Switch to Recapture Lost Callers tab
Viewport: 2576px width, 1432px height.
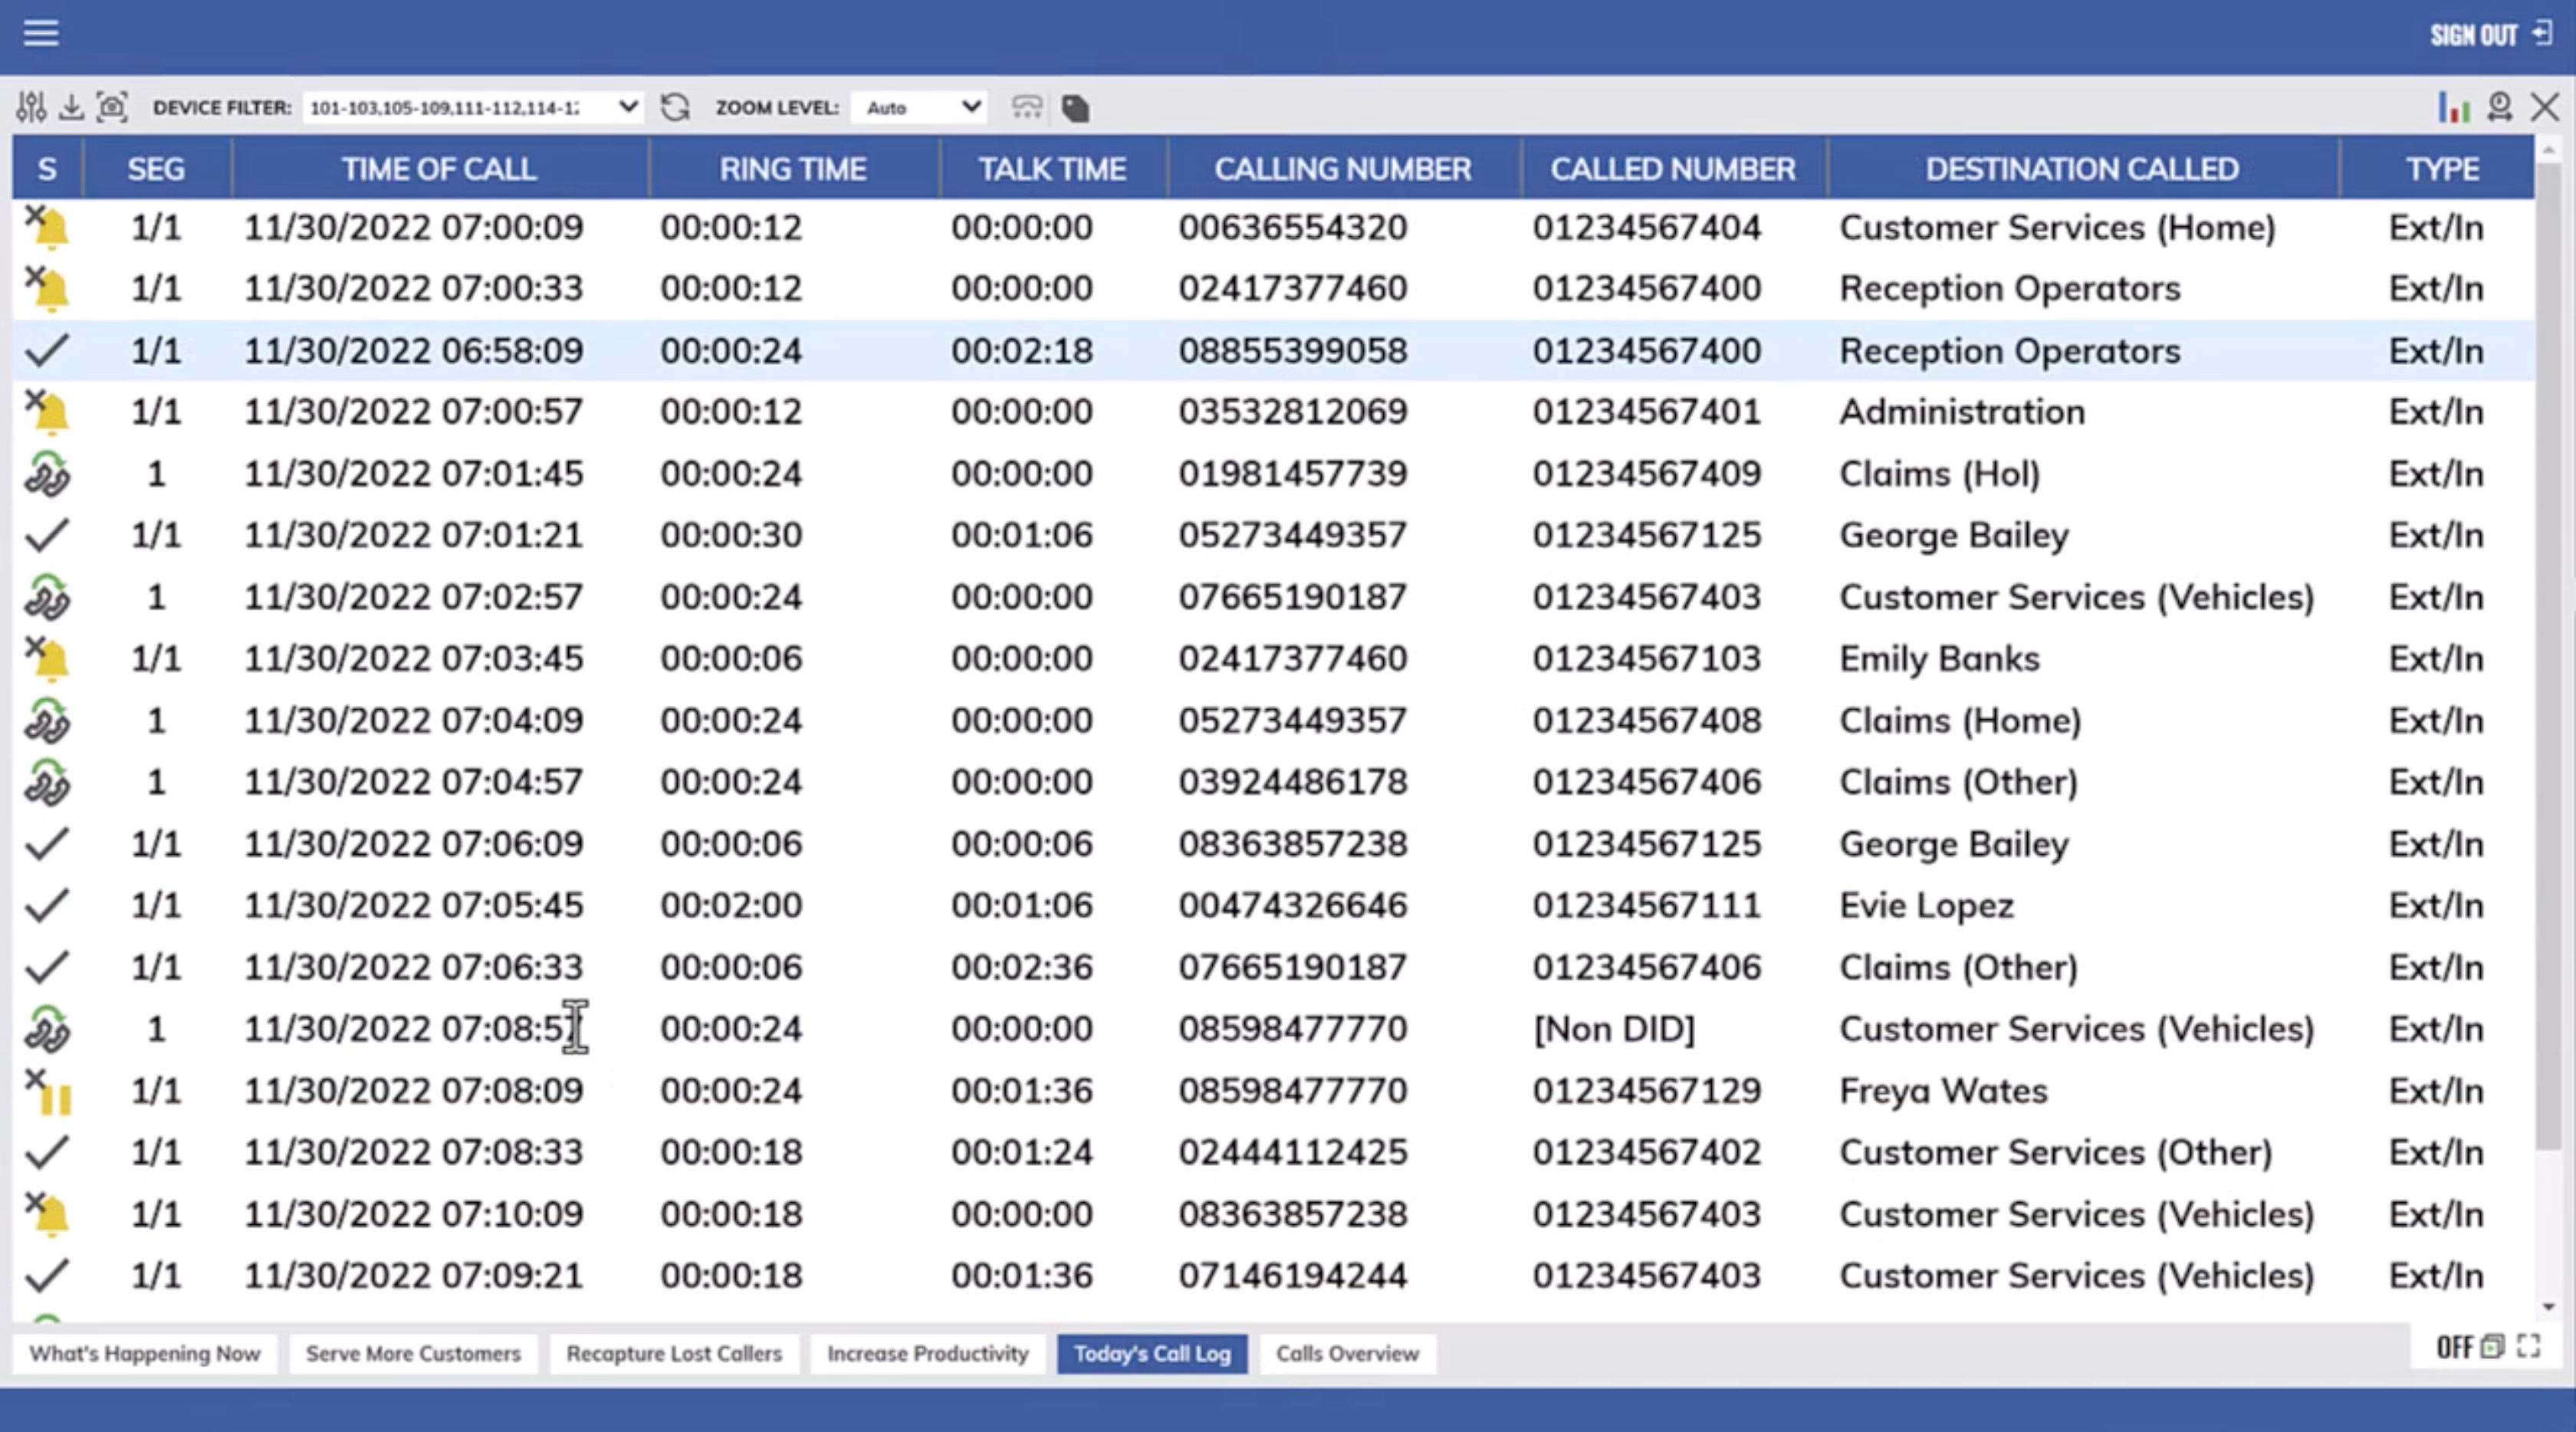(x=674, y=1354)
